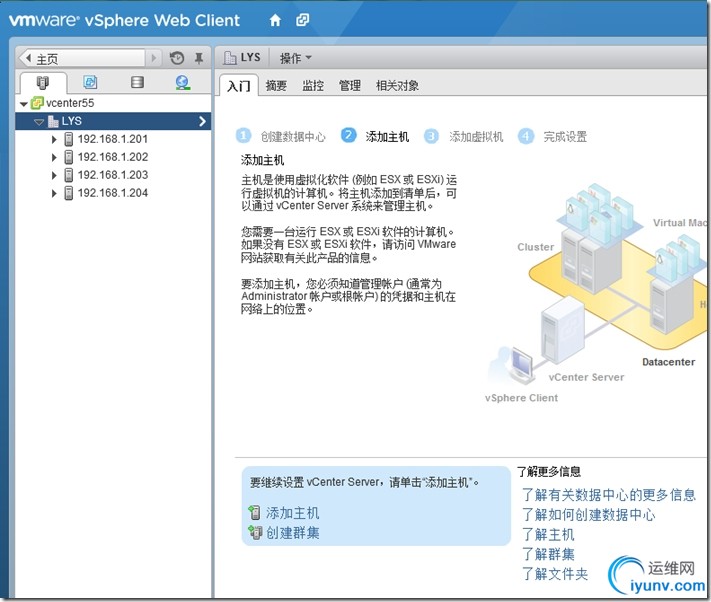Viewport: 711px width, 602px height.
Task: Expand host 192.168.1.203
Action: click(54, 175)
